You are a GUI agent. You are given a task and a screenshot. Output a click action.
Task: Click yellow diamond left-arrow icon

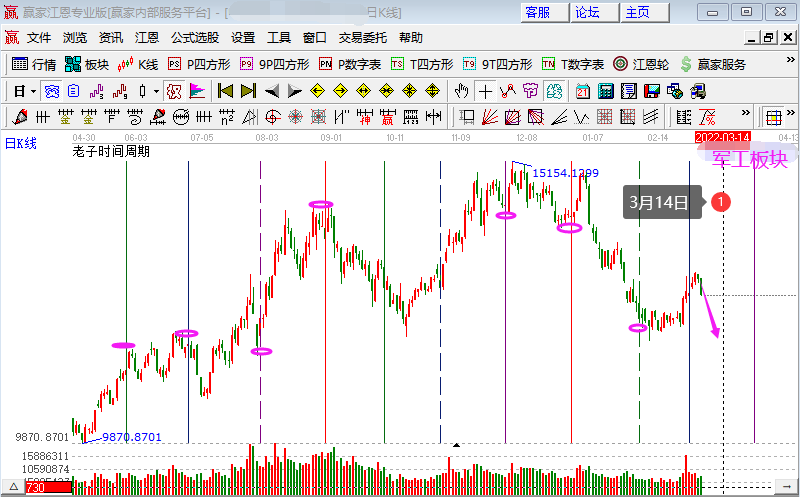317,91
